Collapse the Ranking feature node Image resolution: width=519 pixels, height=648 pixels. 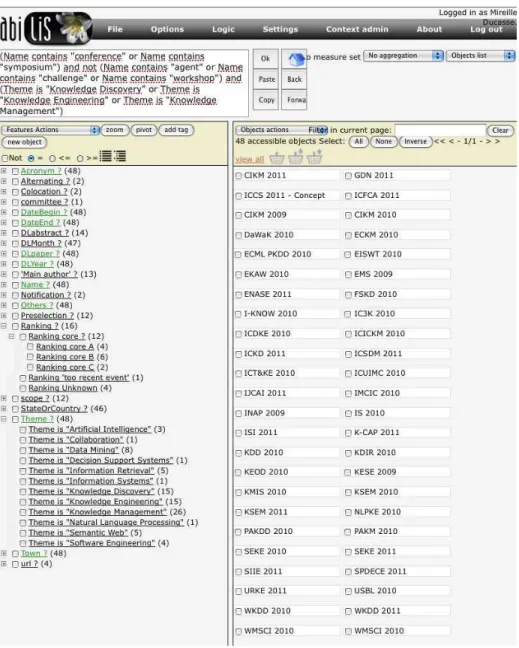tap(4, 326)
